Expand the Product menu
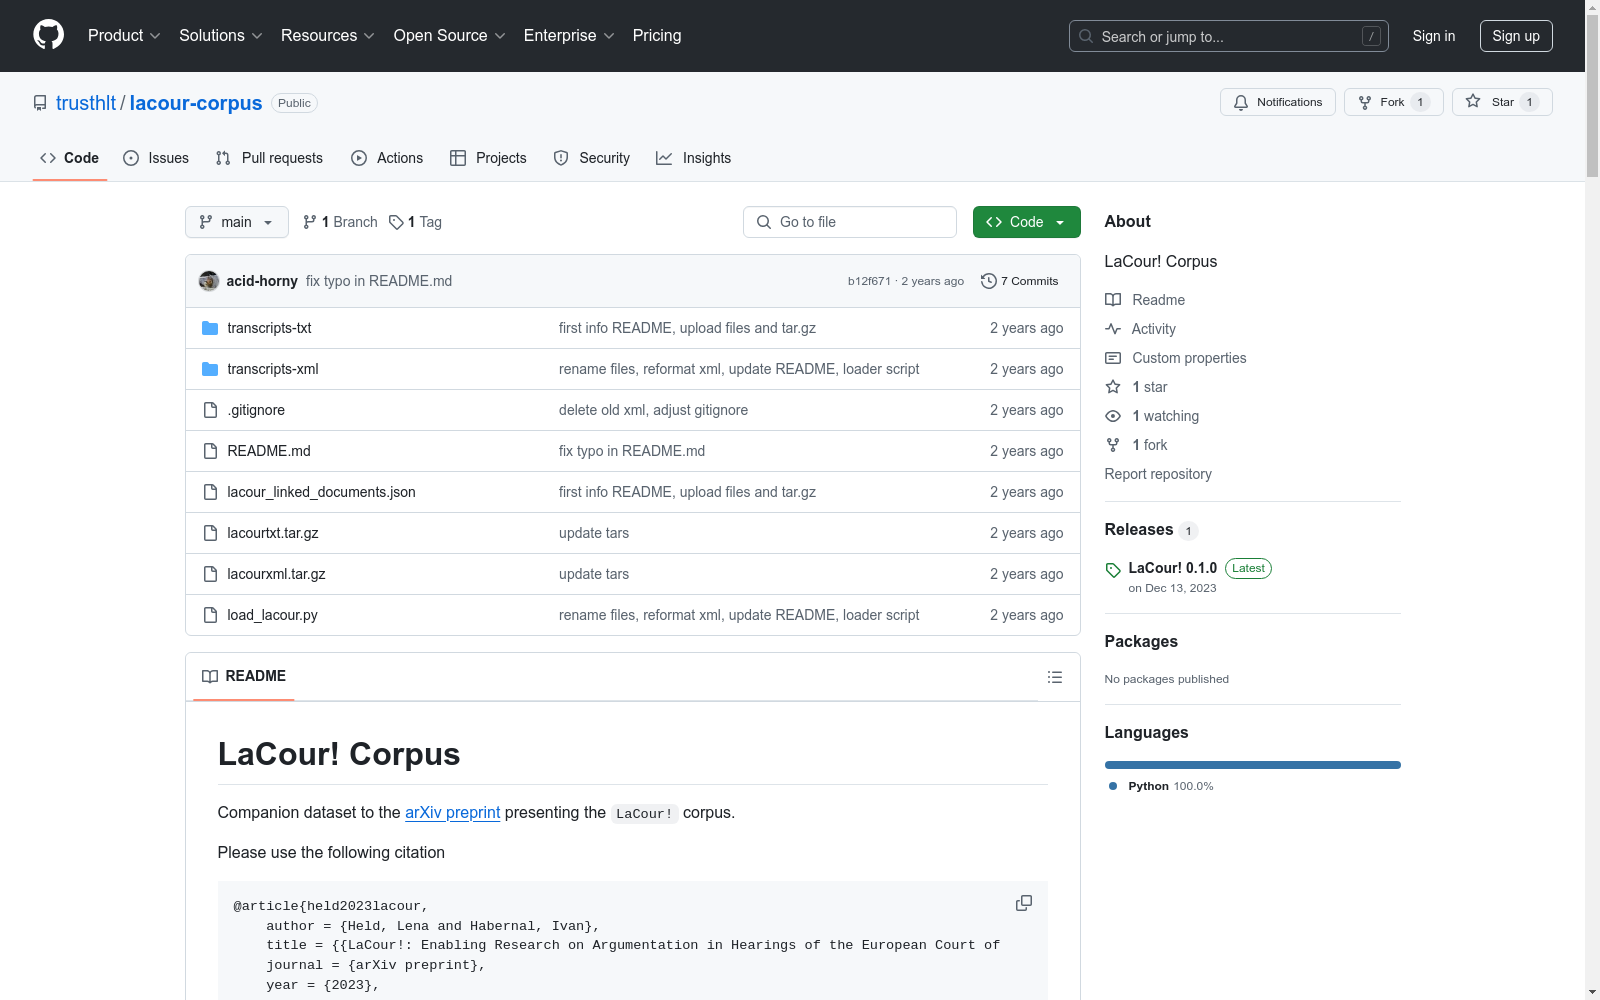The height and width of the screenshot is (1000, 1600). [124, 36]
